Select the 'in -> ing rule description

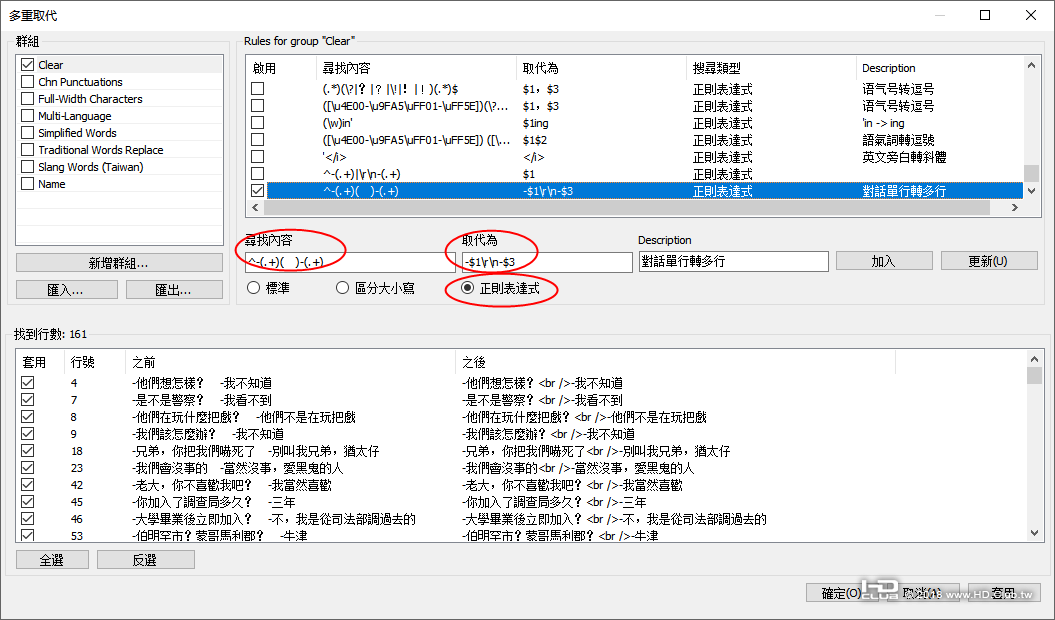click(x=883, y=123)
